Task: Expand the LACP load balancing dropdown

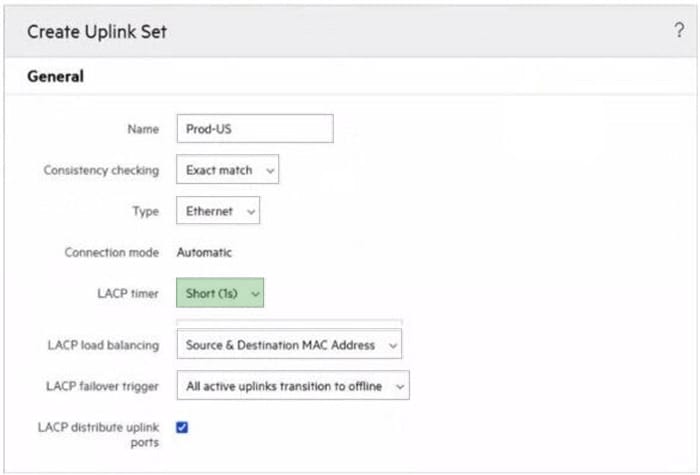Action: click(x=288, y=345)
